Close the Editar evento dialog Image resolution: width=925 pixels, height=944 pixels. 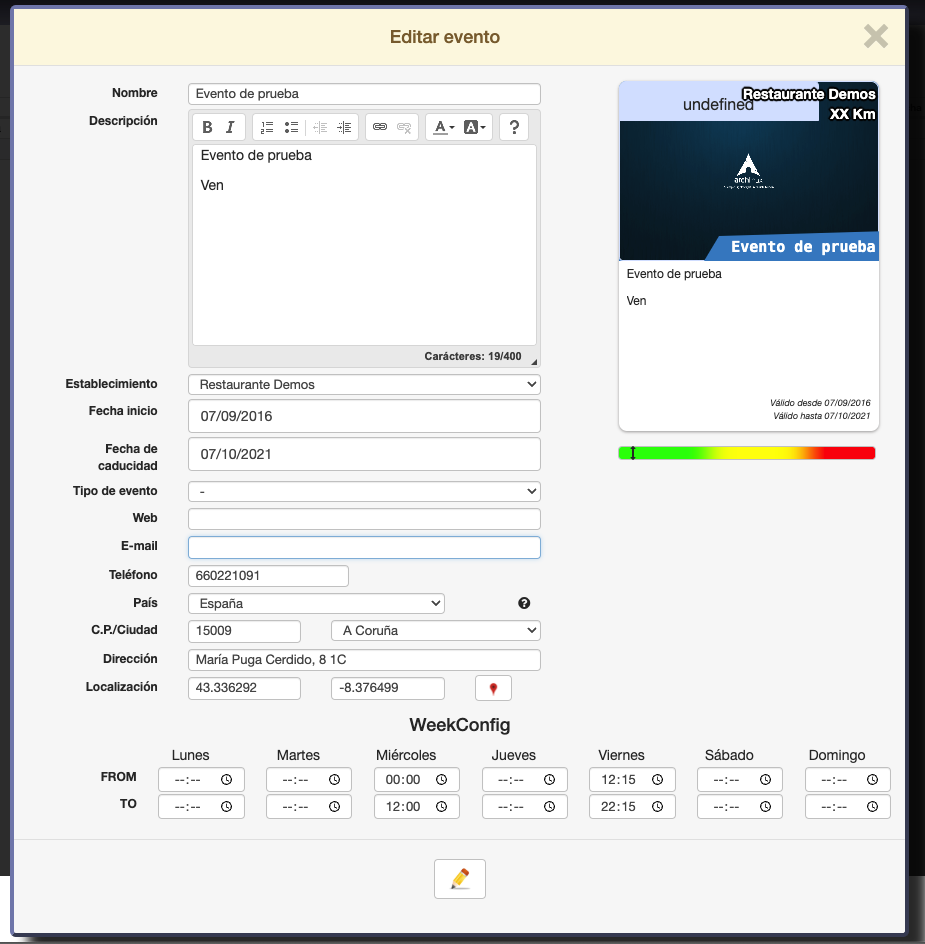pos(876,36)
